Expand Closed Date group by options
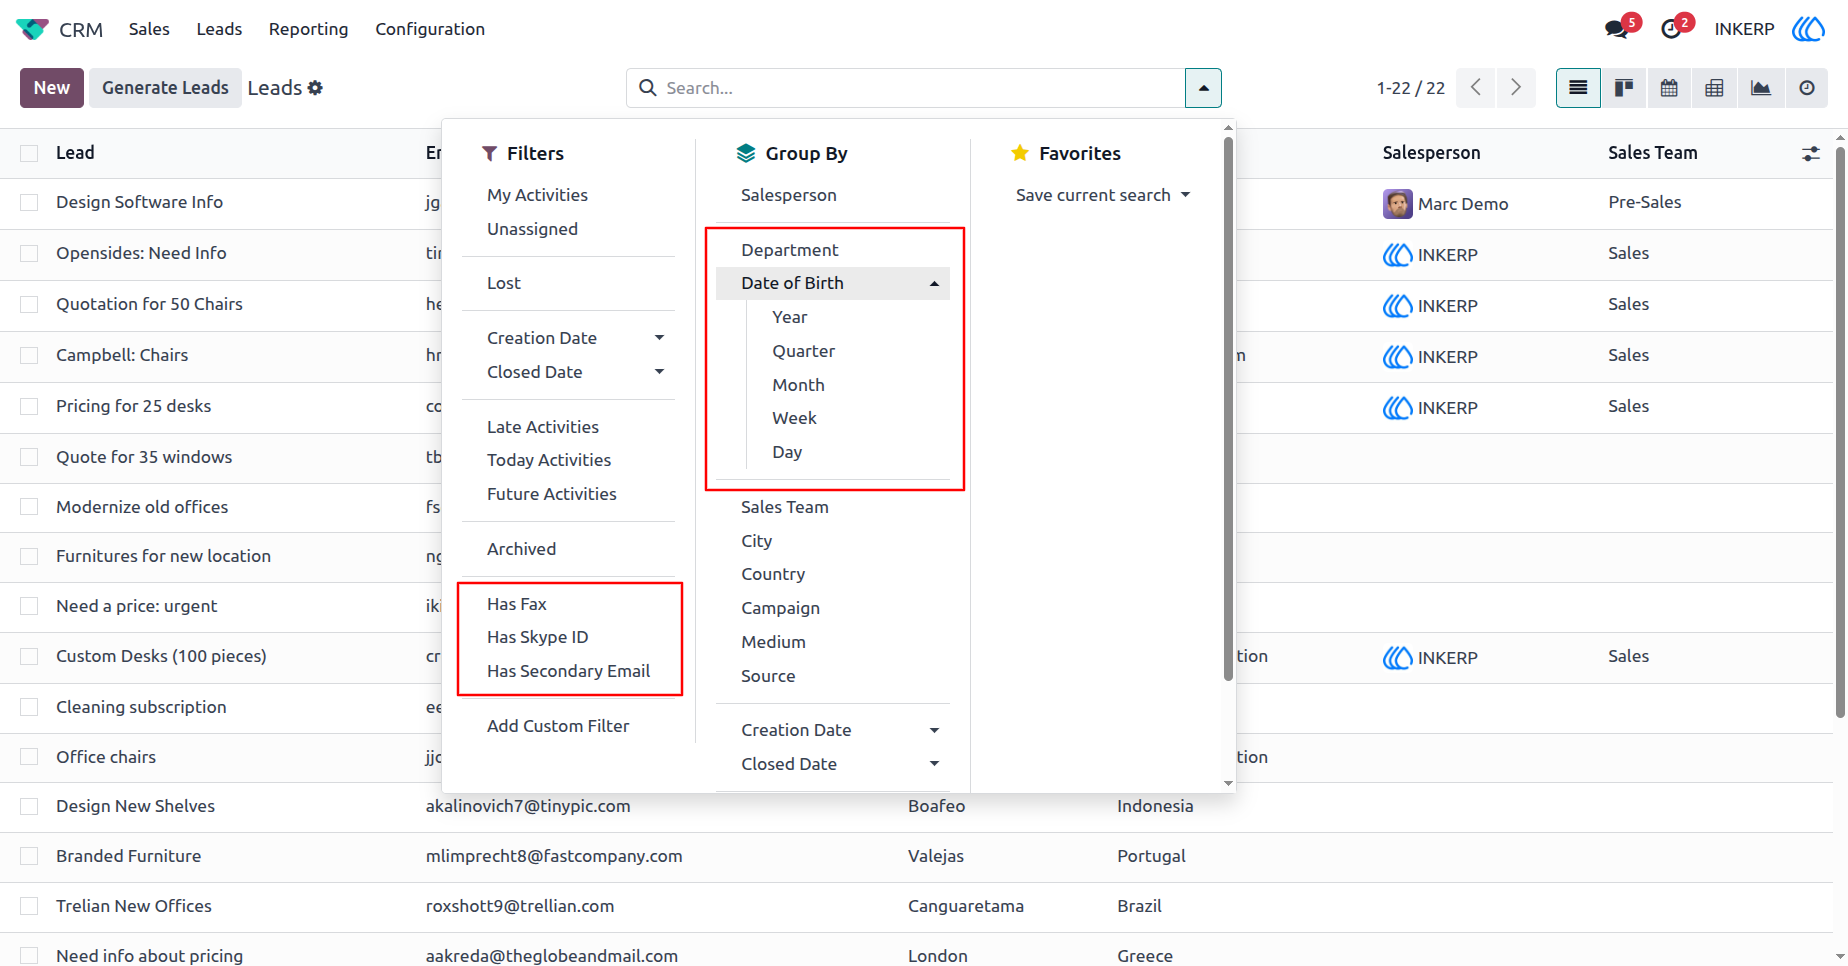The width and height of the screenshot is (1848, 966). pos(934,764)
